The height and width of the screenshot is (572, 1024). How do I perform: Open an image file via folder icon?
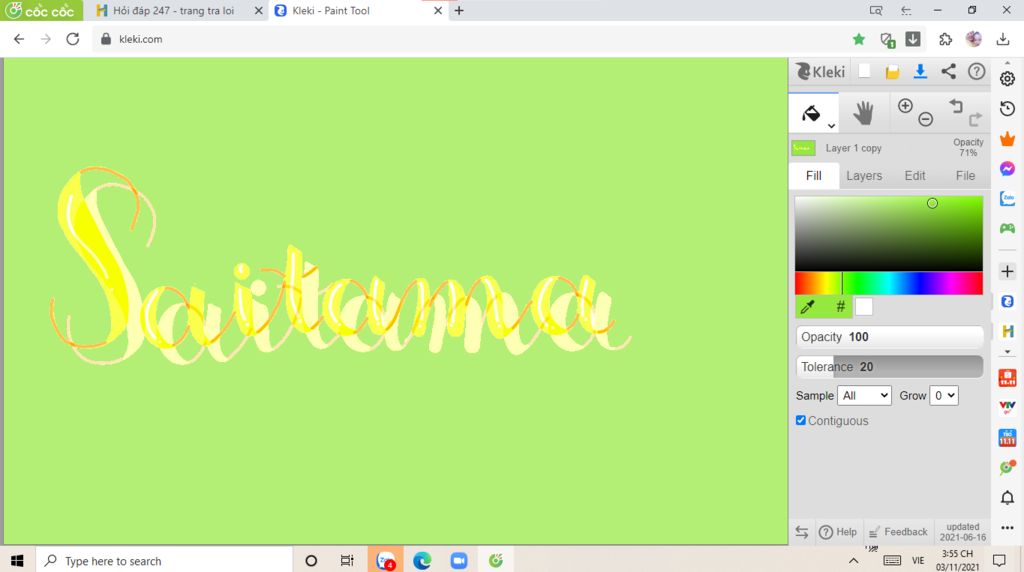892,72
